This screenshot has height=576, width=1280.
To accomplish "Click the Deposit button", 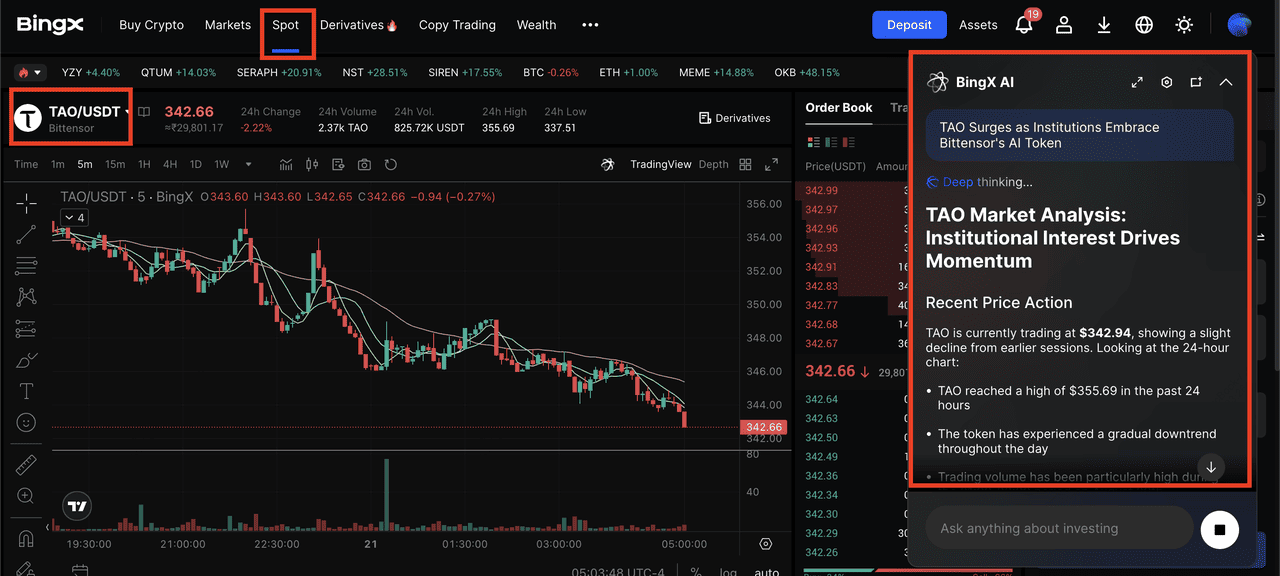I will pos(909,25).
